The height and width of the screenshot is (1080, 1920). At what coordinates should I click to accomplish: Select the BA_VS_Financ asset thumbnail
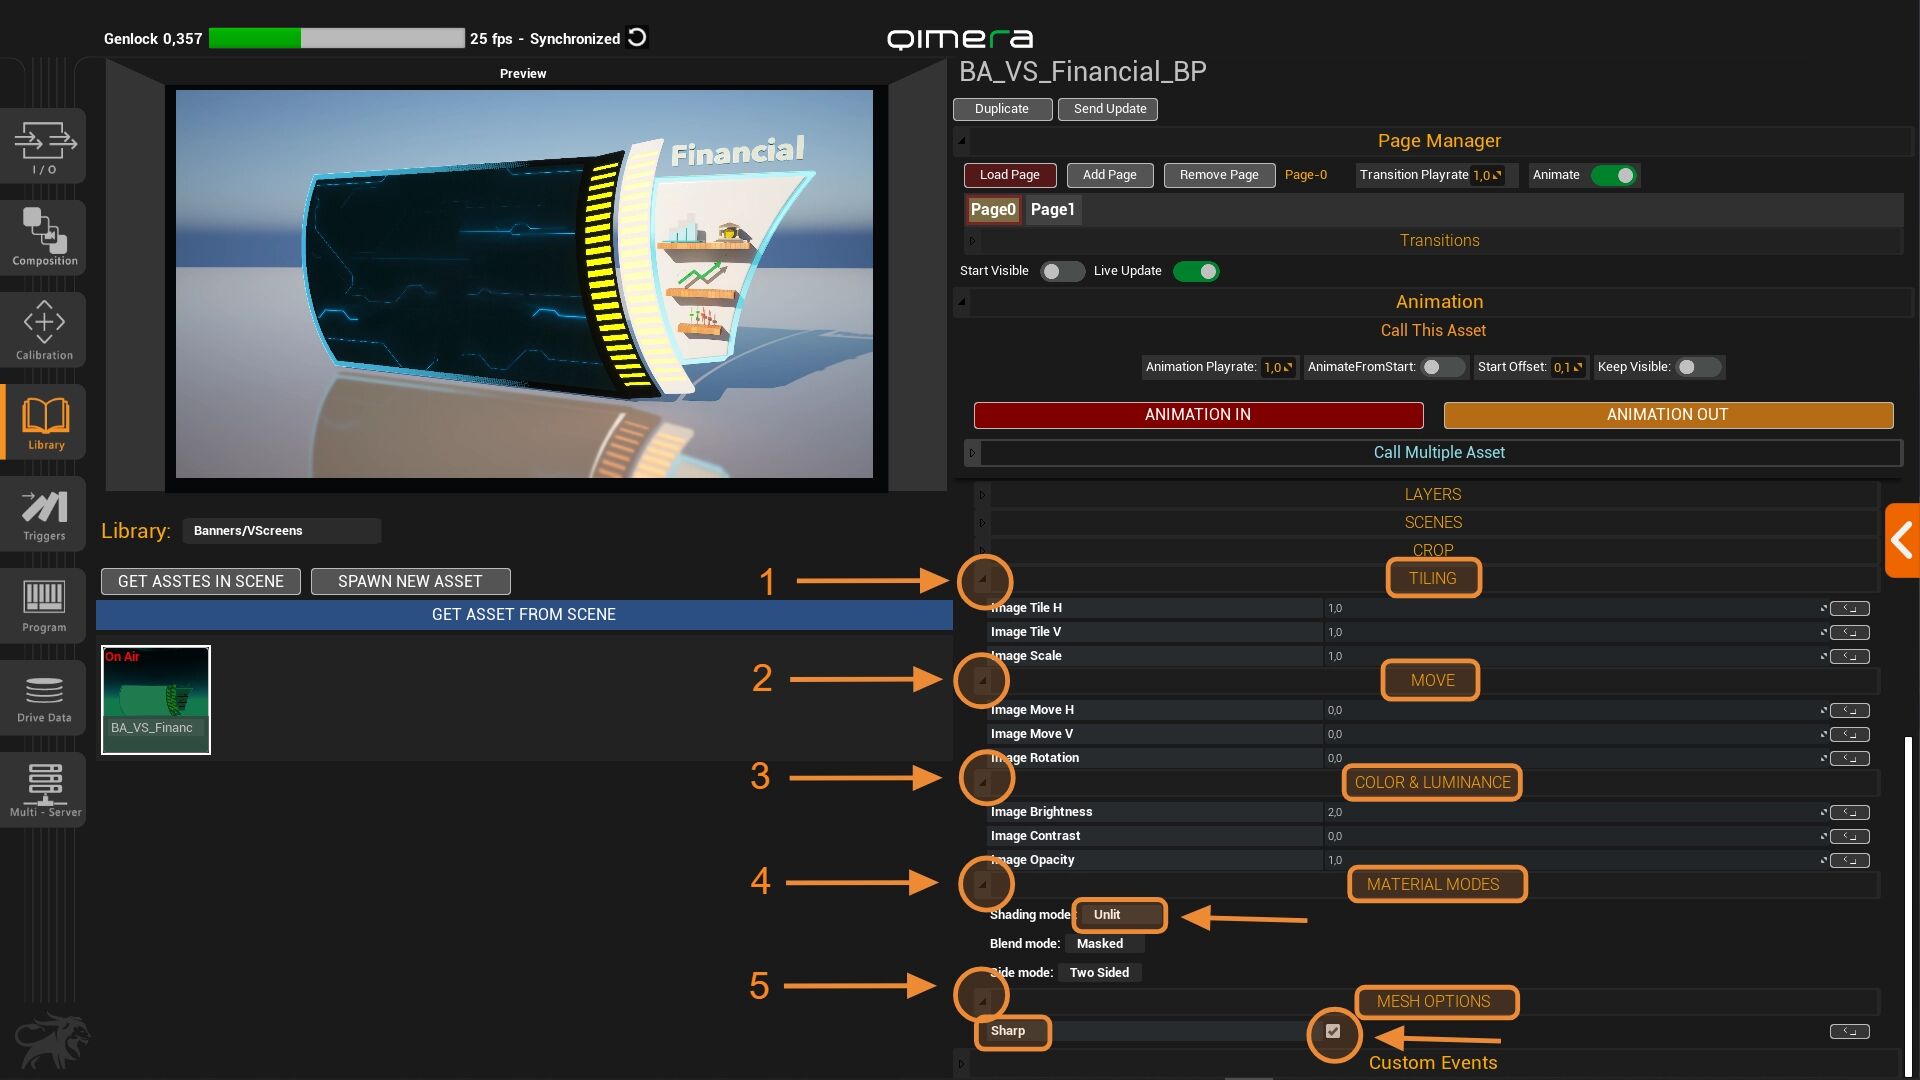click(x=156, y=699)
